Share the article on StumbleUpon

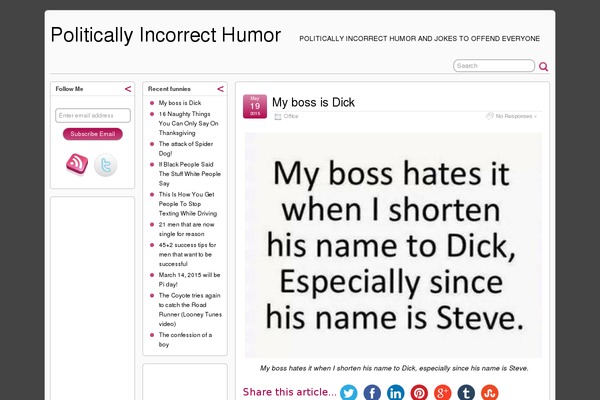coord(490,392)
